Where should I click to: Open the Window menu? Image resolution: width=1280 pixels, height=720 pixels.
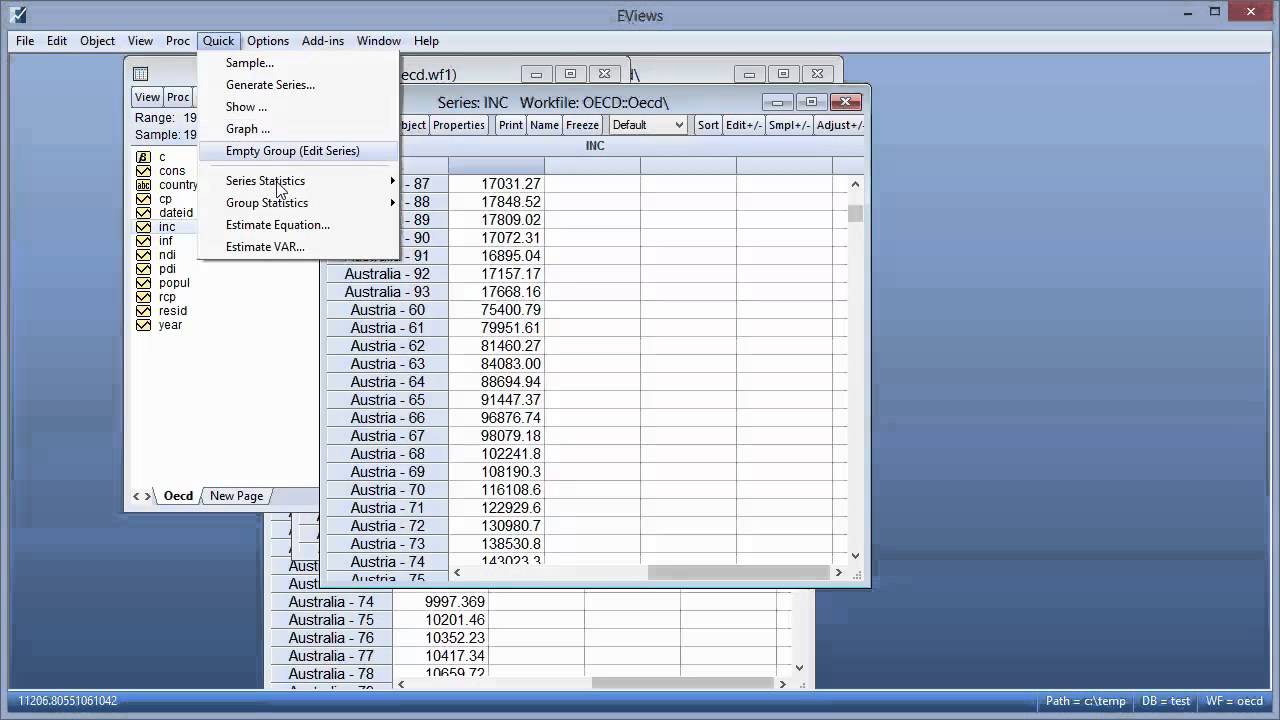(x=379, y=41)
